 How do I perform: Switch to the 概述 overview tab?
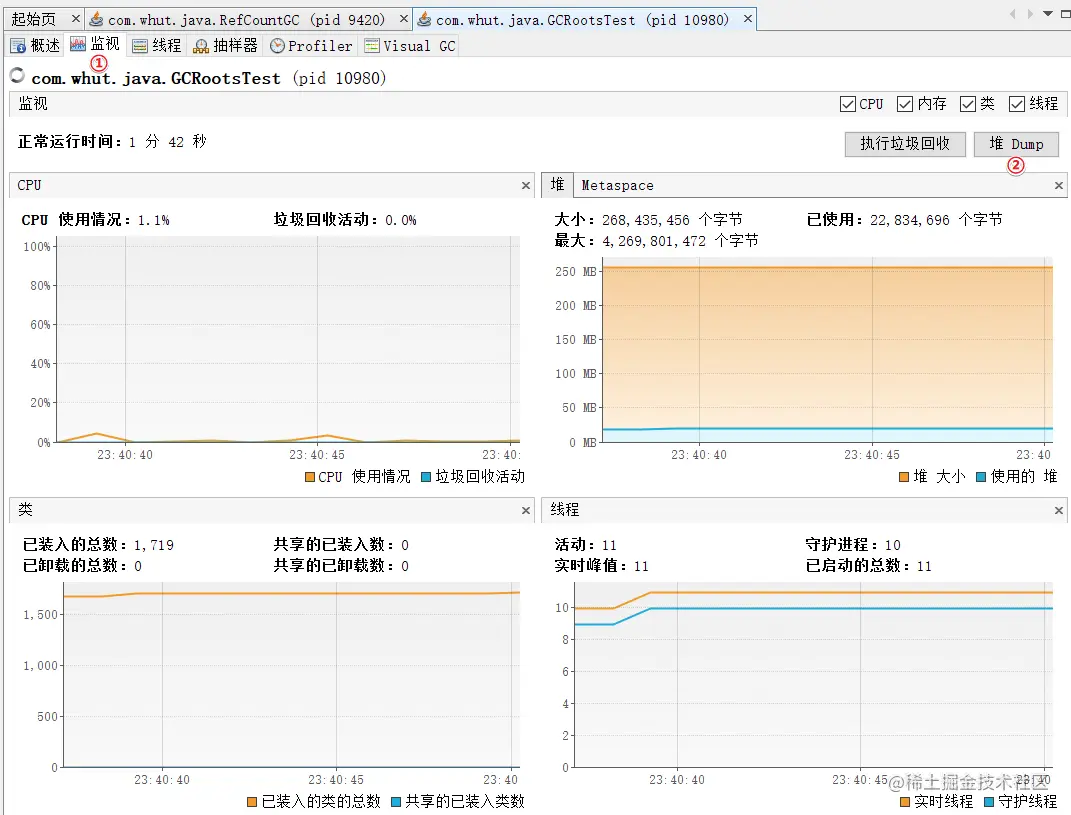(36, 46)
